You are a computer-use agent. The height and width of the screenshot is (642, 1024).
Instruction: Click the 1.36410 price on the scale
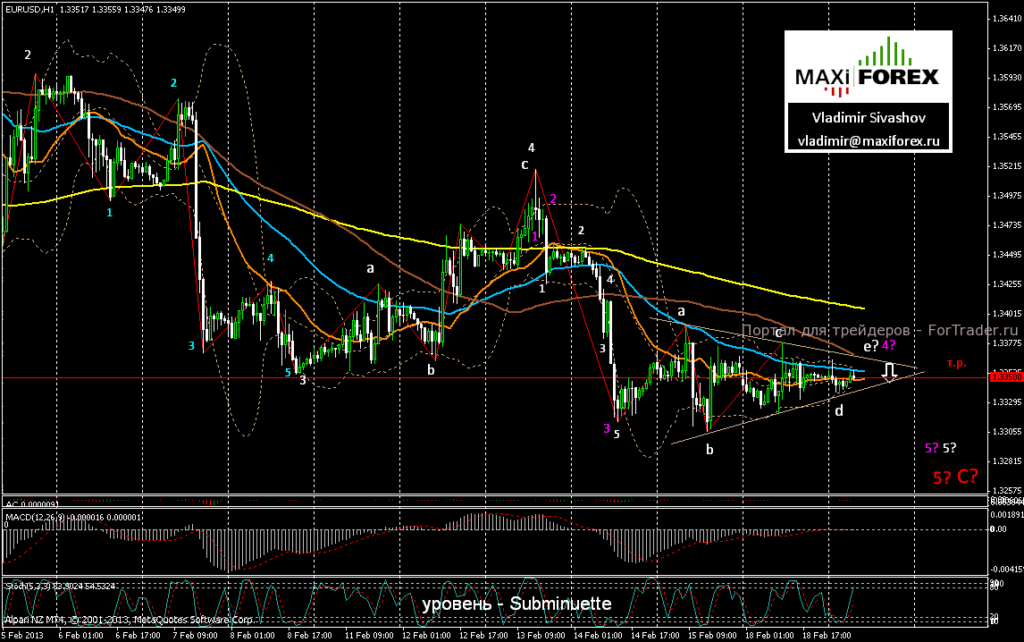click(x=1006, y=18)
